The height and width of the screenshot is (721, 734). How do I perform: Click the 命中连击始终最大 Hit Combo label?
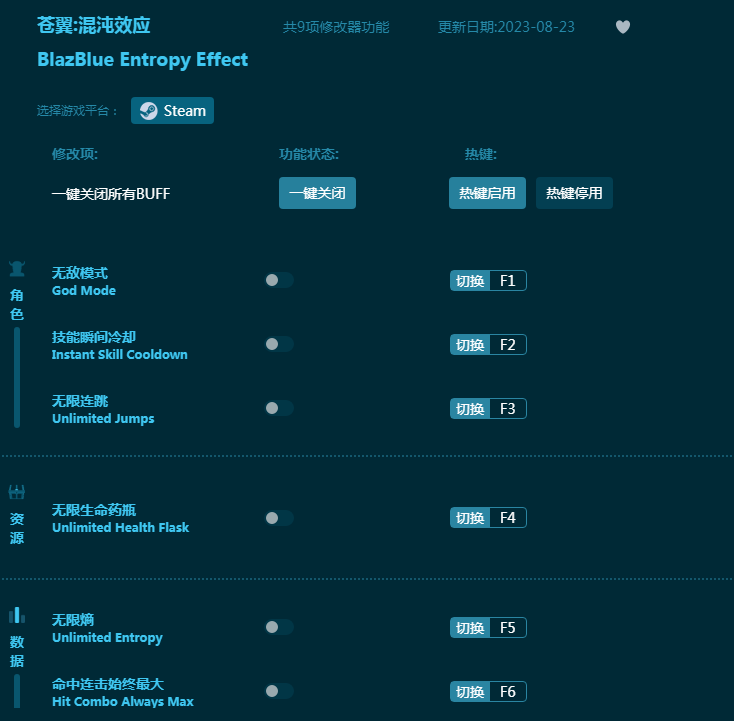[123, 692]
